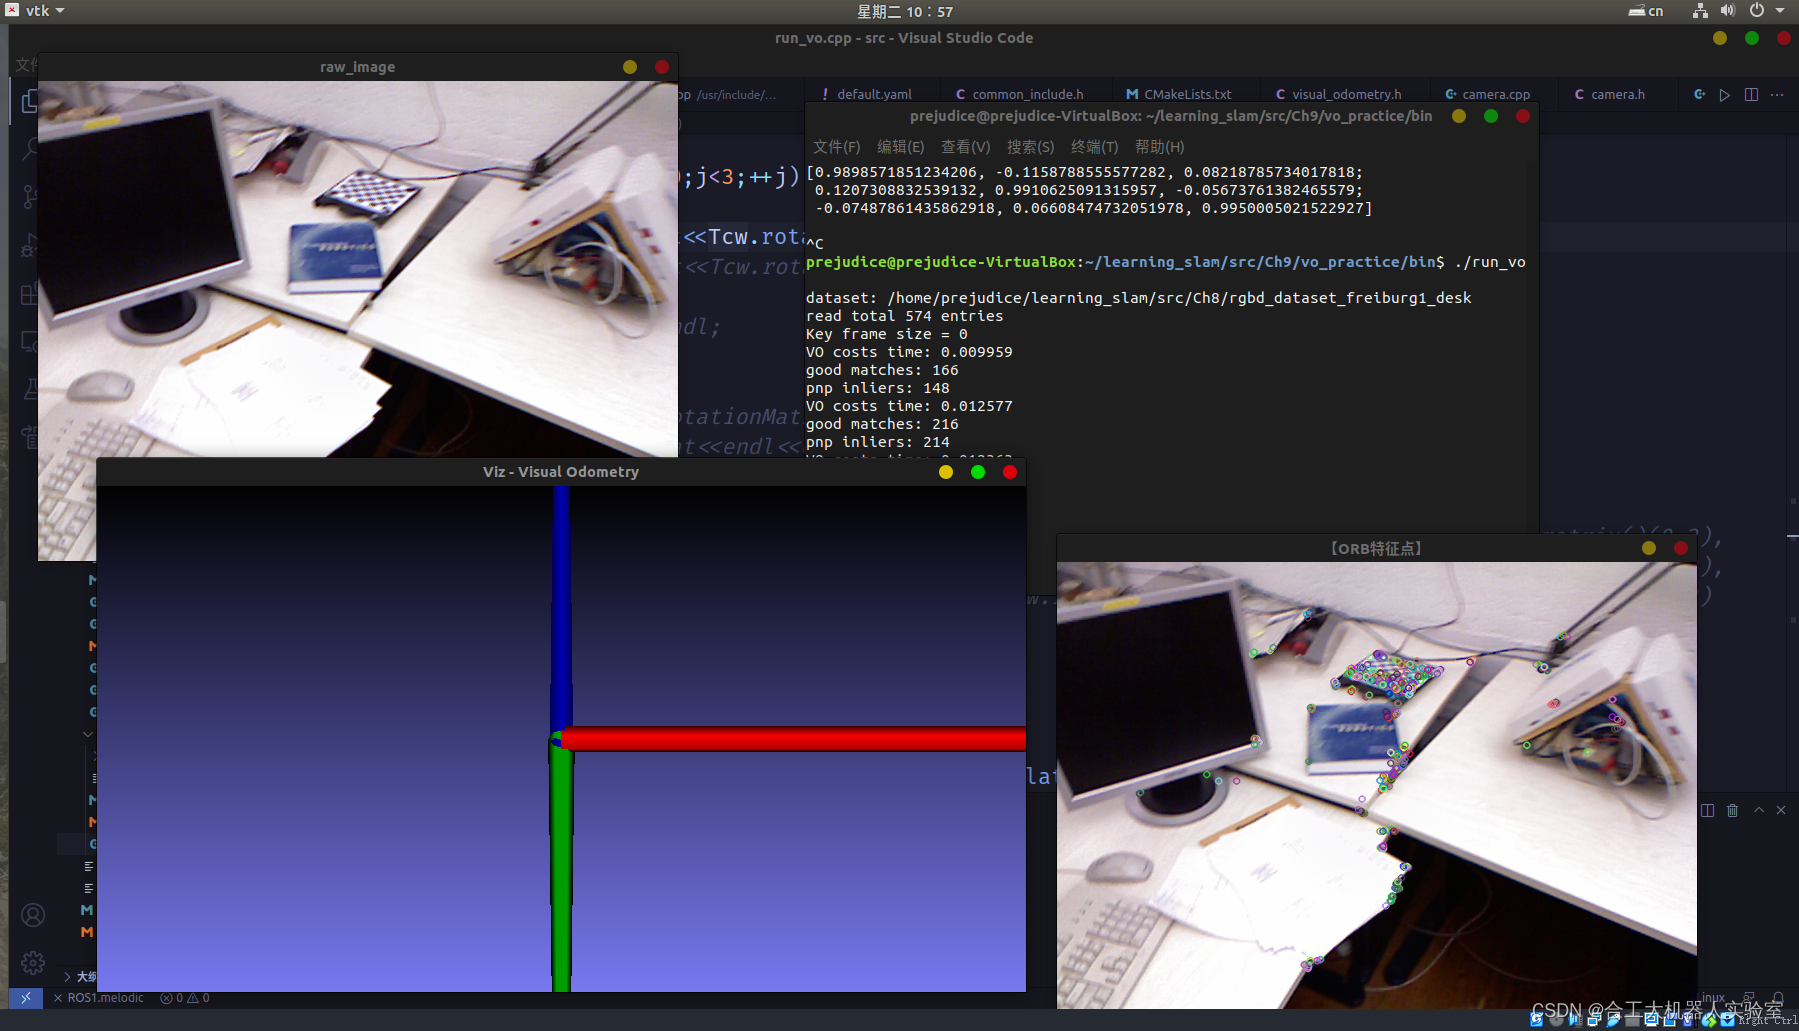Close the VS Code bottom panel
Image resolution: width=1799 pixels, height=1031 pixels.
coord(1781,810)
